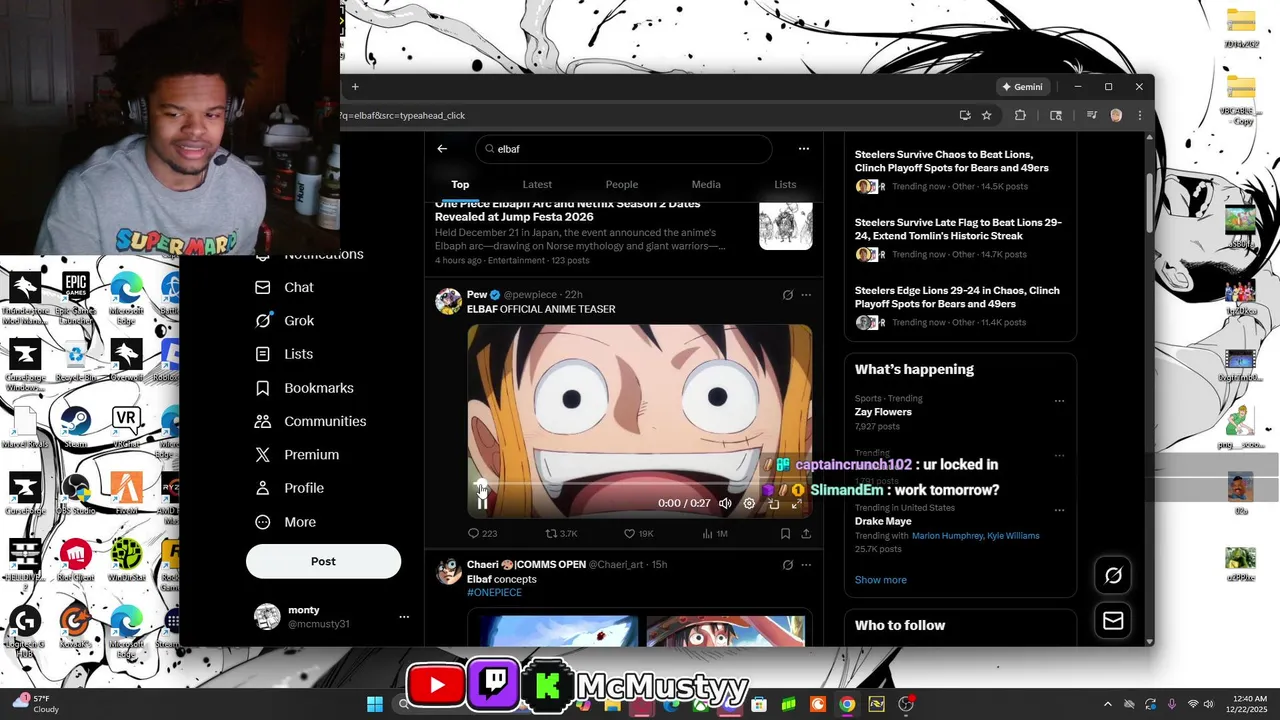Click the video progress bar
Screen dimensions: 1280x720
point(640,484)
